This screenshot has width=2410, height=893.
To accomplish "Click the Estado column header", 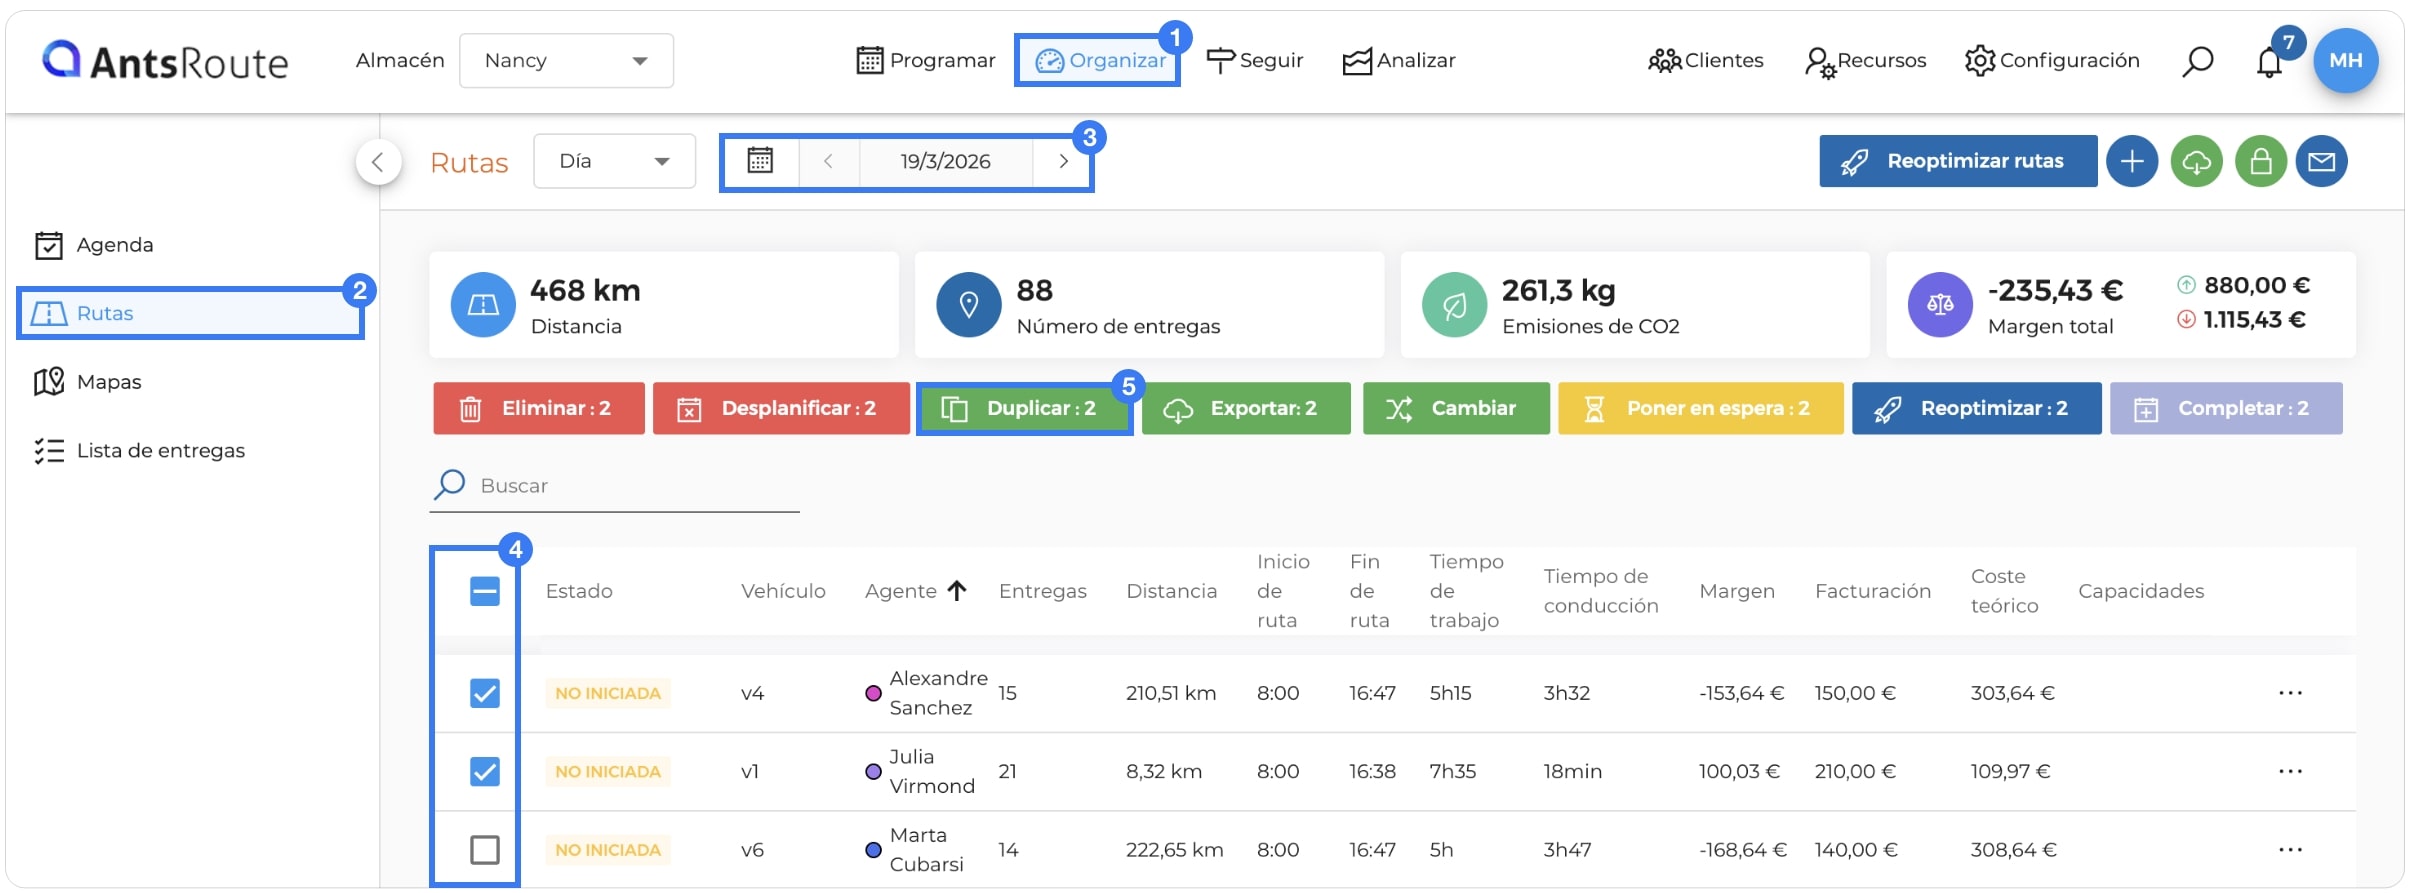I will coord(579,591).
